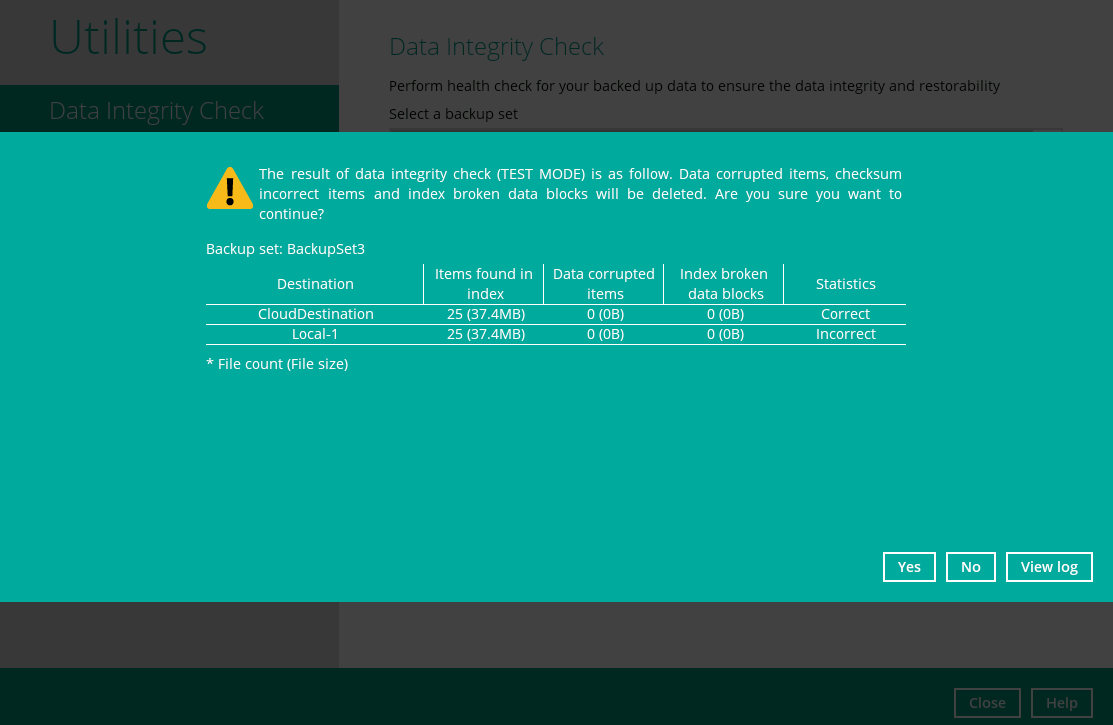Image resolution: width=1113 pixels, height=725 pixels.
Task: Open Help from the bottom bar
Action: pos(1061,703)
